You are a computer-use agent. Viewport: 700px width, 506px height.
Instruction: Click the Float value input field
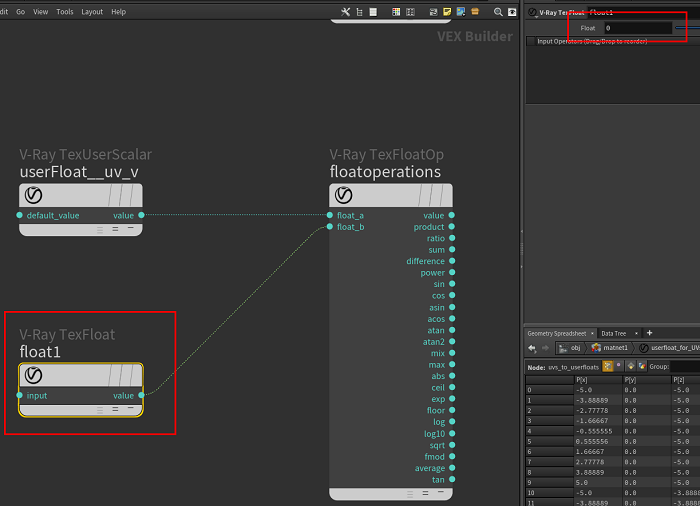coord(638,28)
